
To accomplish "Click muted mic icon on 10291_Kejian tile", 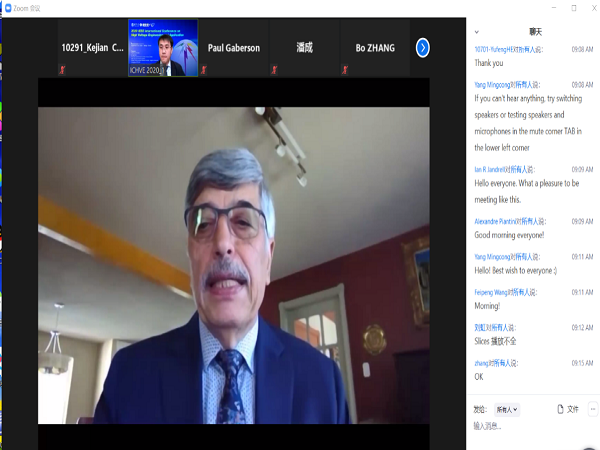I will pos(62,70).
